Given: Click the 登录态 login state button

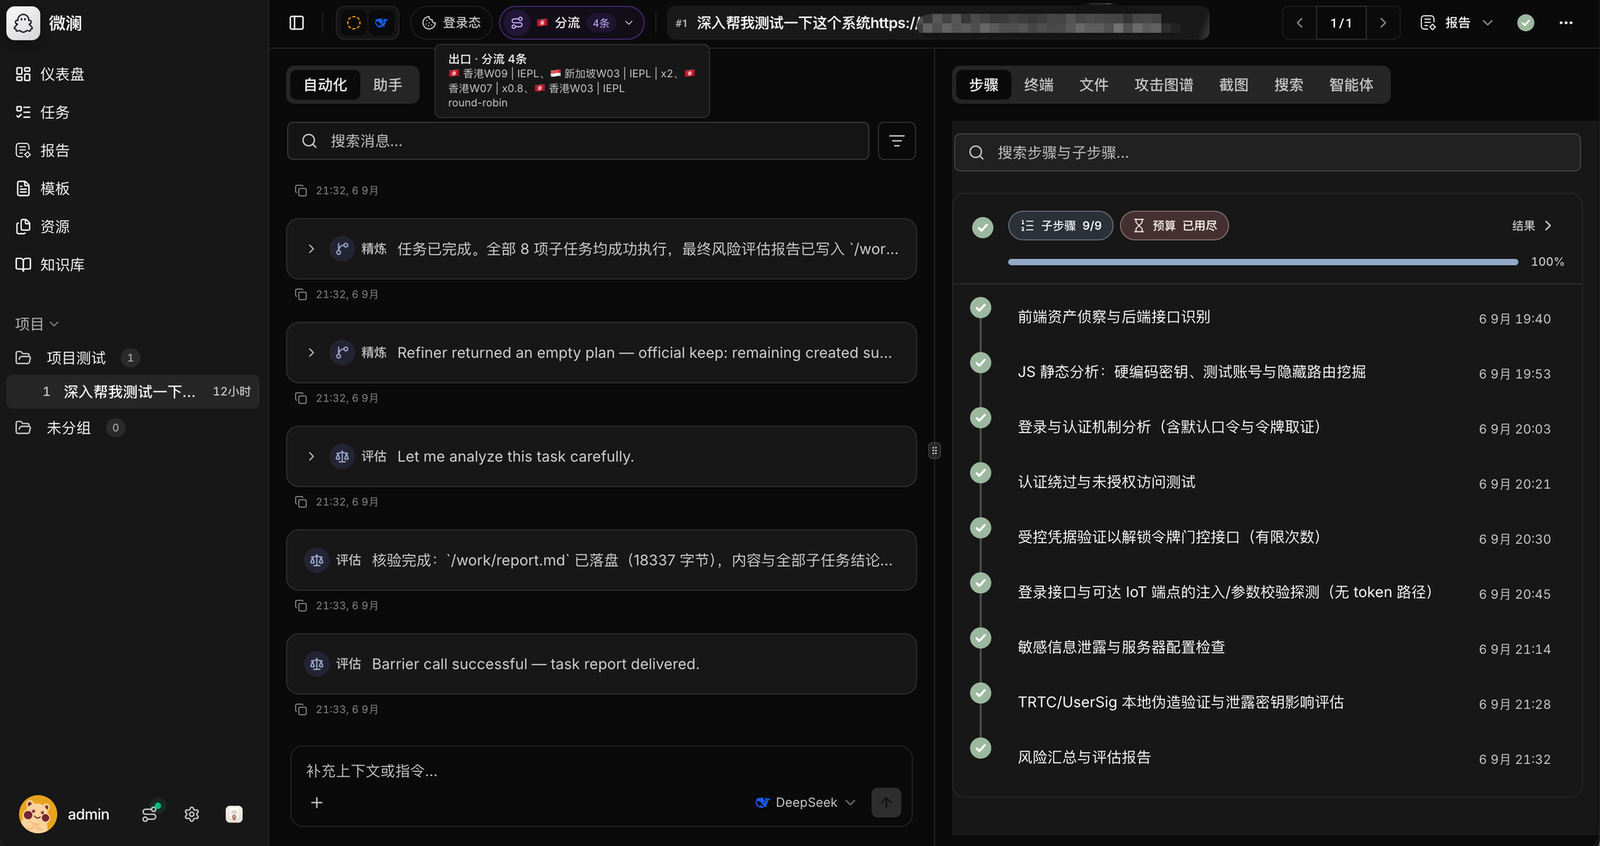Looking at the screenshot, I should coord(451,23).
